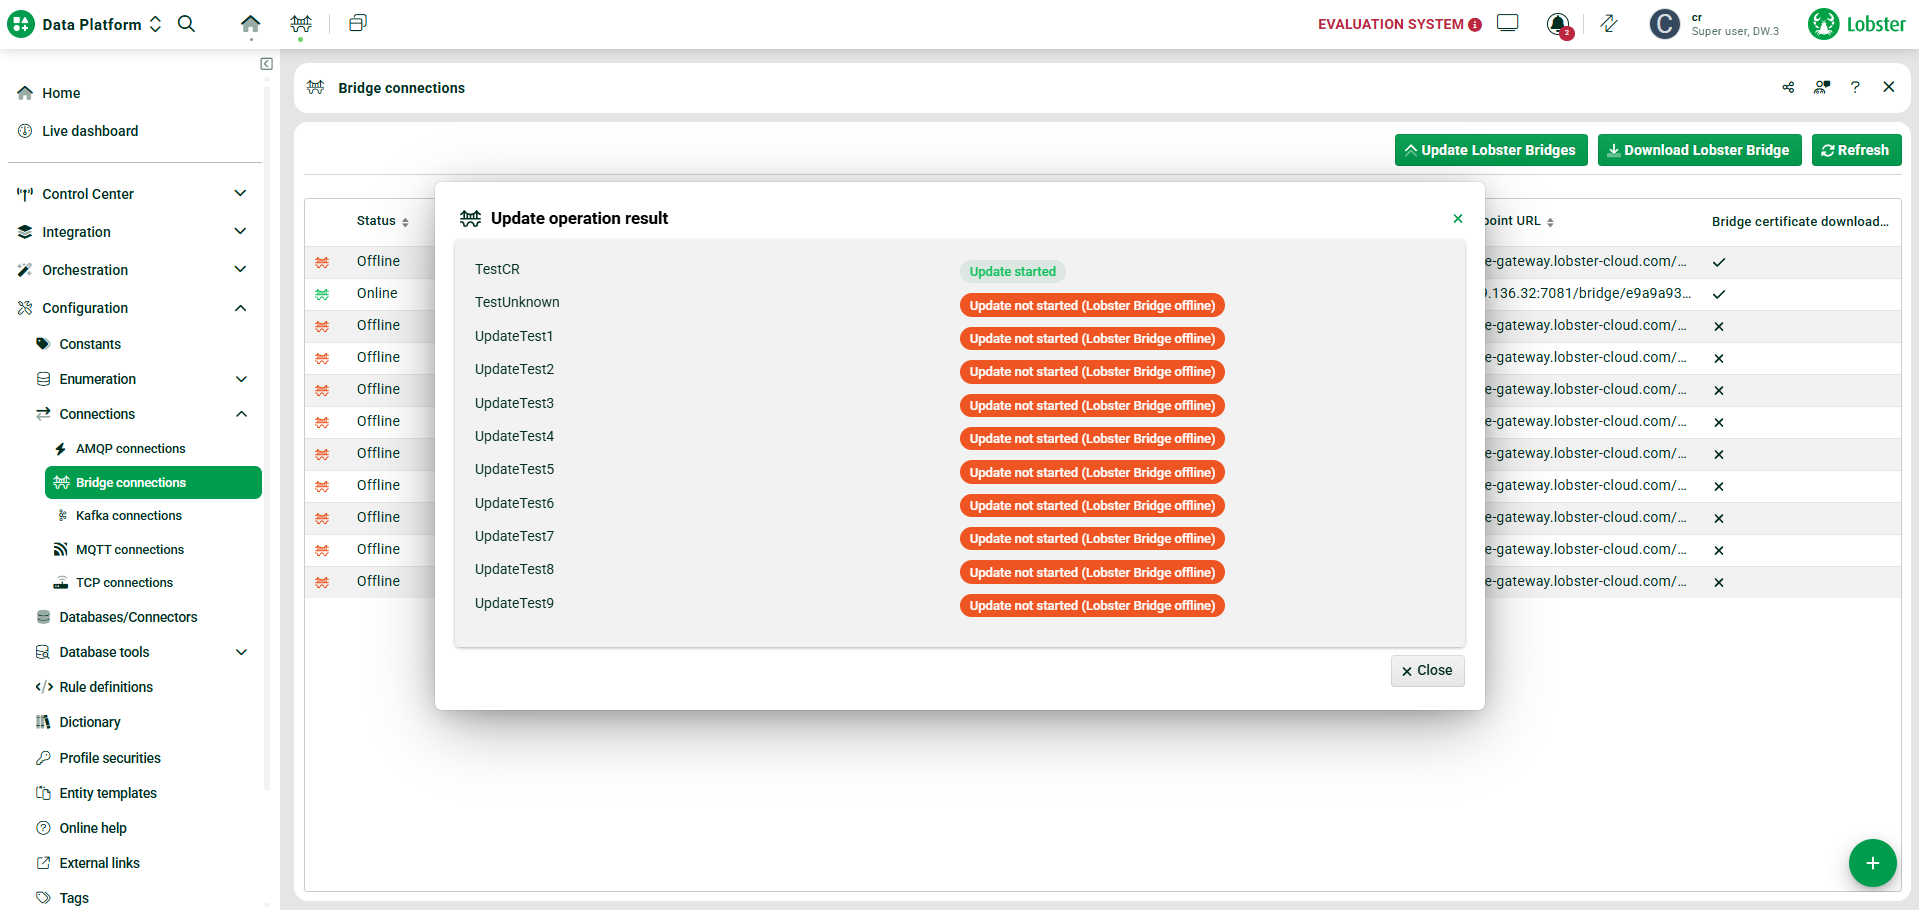Screen dimensions: 1919x910
Task: Click the Refresh button
Action: [1856, 150]
